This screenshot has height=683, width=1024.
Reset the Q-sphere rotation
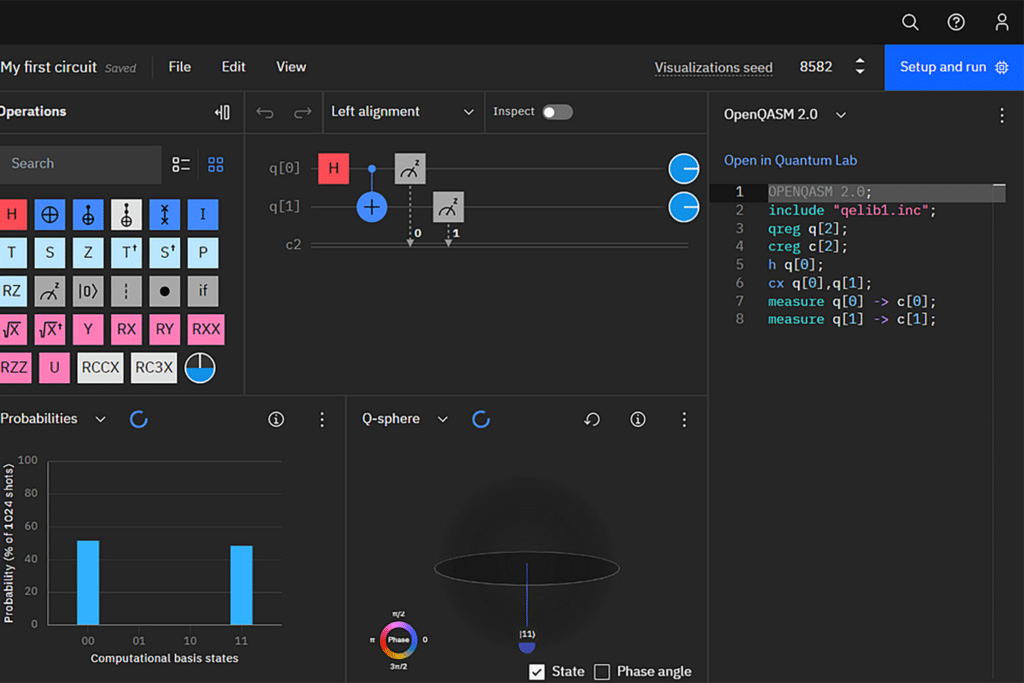(x=592, y=419)
